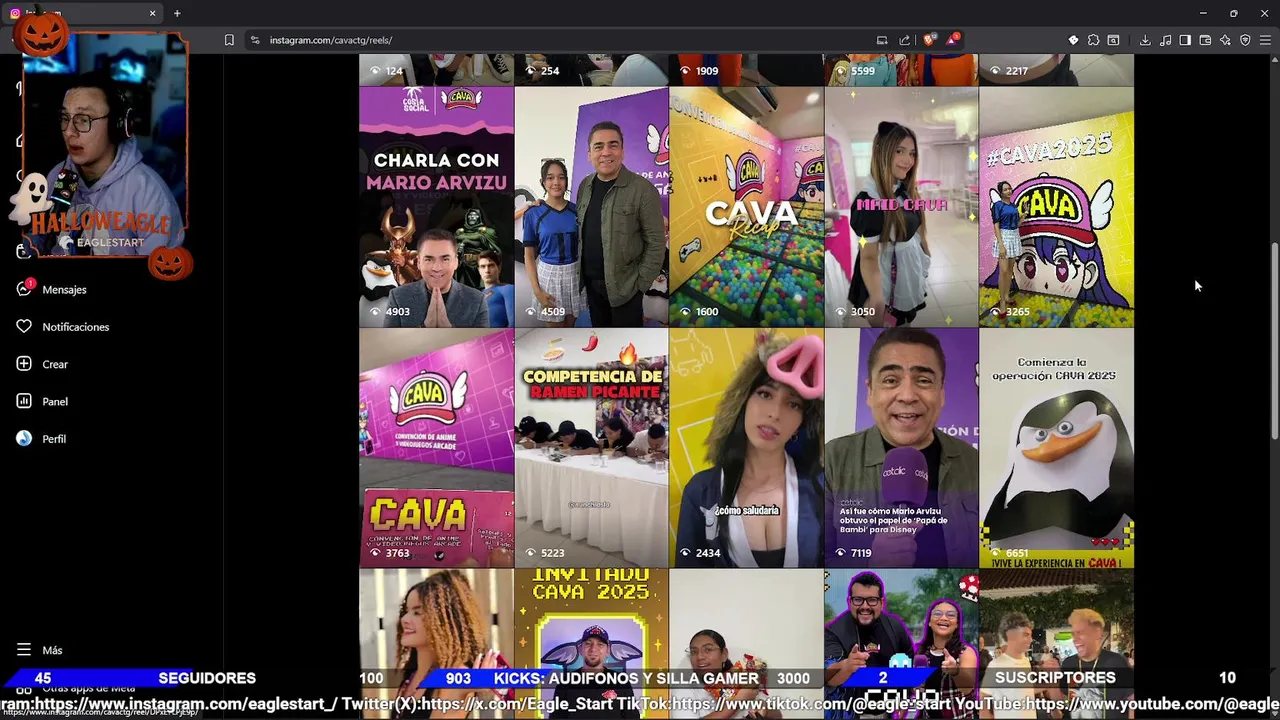The image size is (1280, 720).
Task: Click the share page icon in address bar
Action: (905, 40)
